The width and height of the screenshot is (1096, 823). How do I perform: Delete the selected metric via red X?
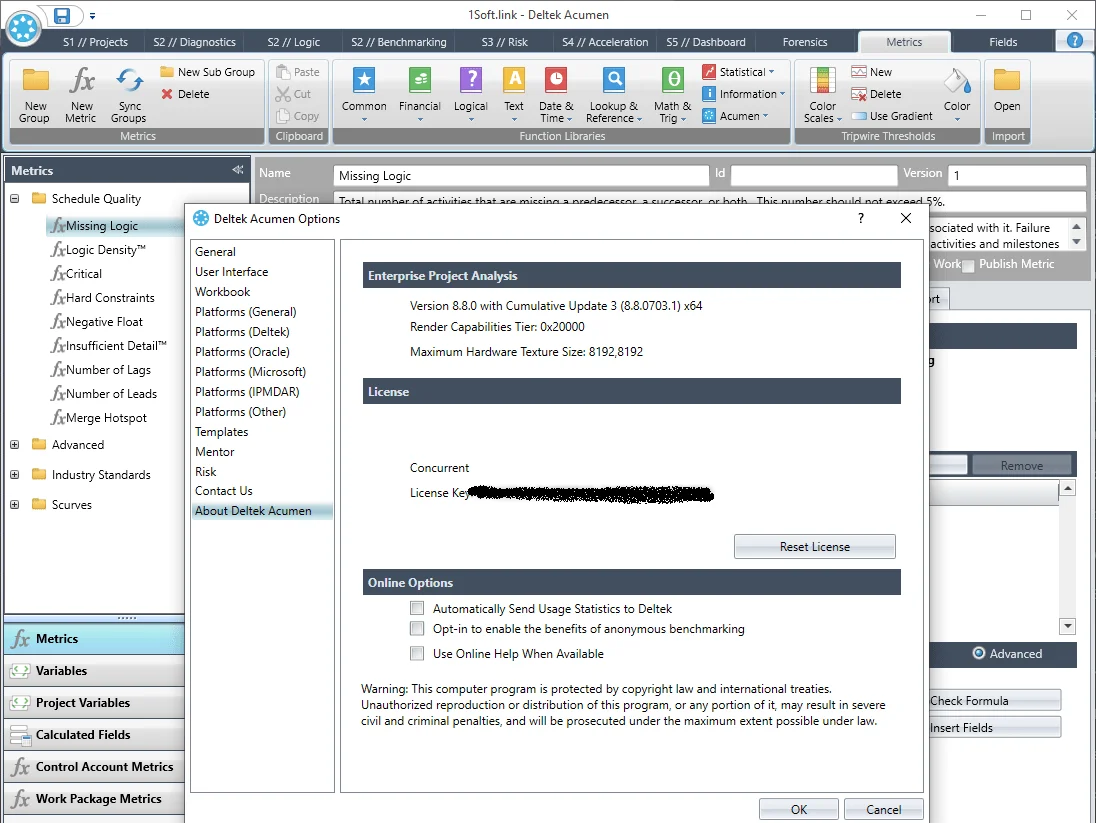[x=185, y=94]
